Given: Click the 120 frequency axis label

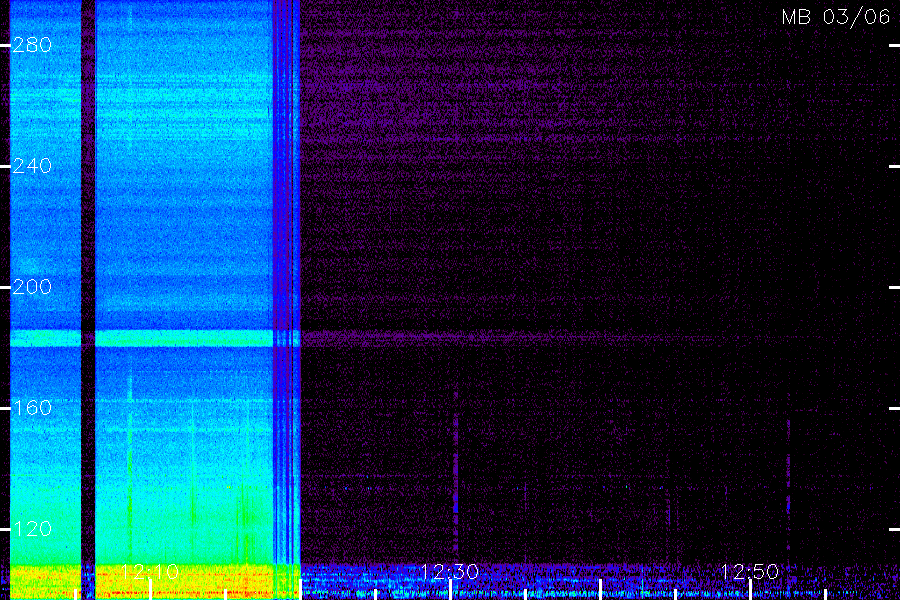Looking at the screenshot, I should [32, 529].
